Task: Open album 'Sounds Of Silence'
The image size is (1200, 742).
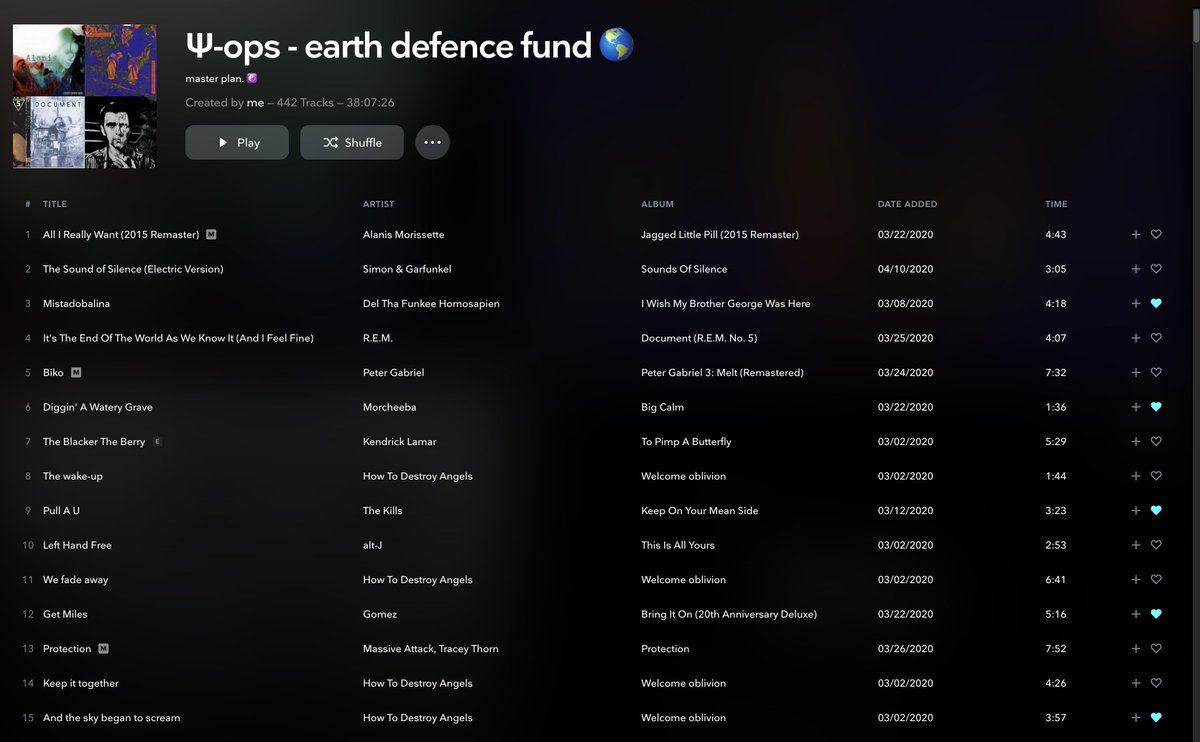Action: tap(684, 269)
